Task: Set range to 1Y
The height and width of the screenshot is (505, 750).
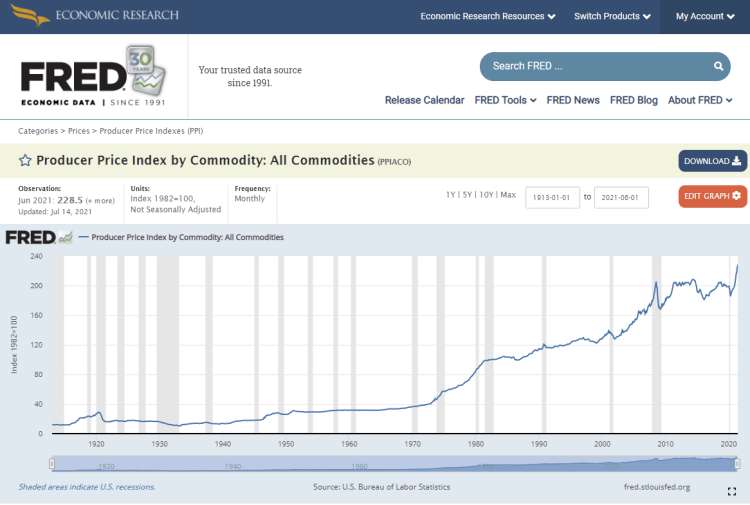Action: point(450,195)
